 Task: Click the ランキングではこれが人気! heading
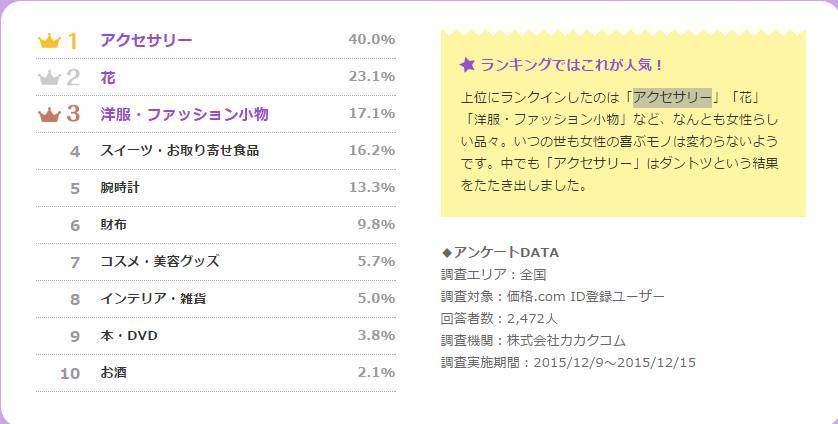[x=572, y=65]
